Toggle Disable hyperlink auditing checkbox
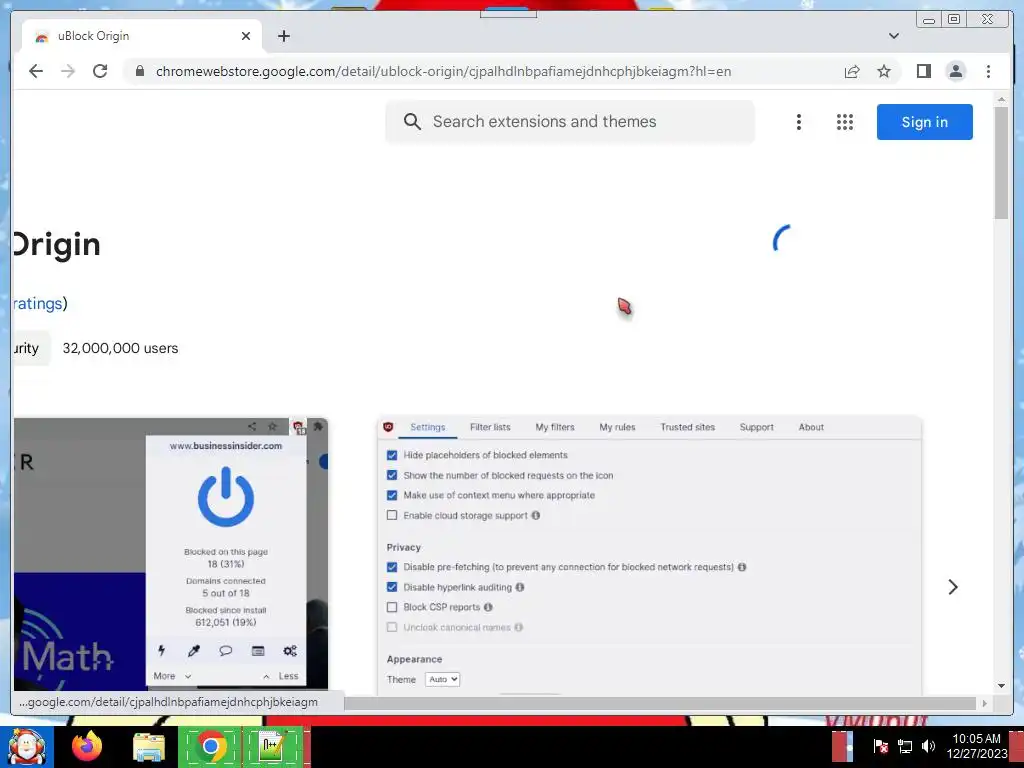1024x768 pixels. [392, 587]
